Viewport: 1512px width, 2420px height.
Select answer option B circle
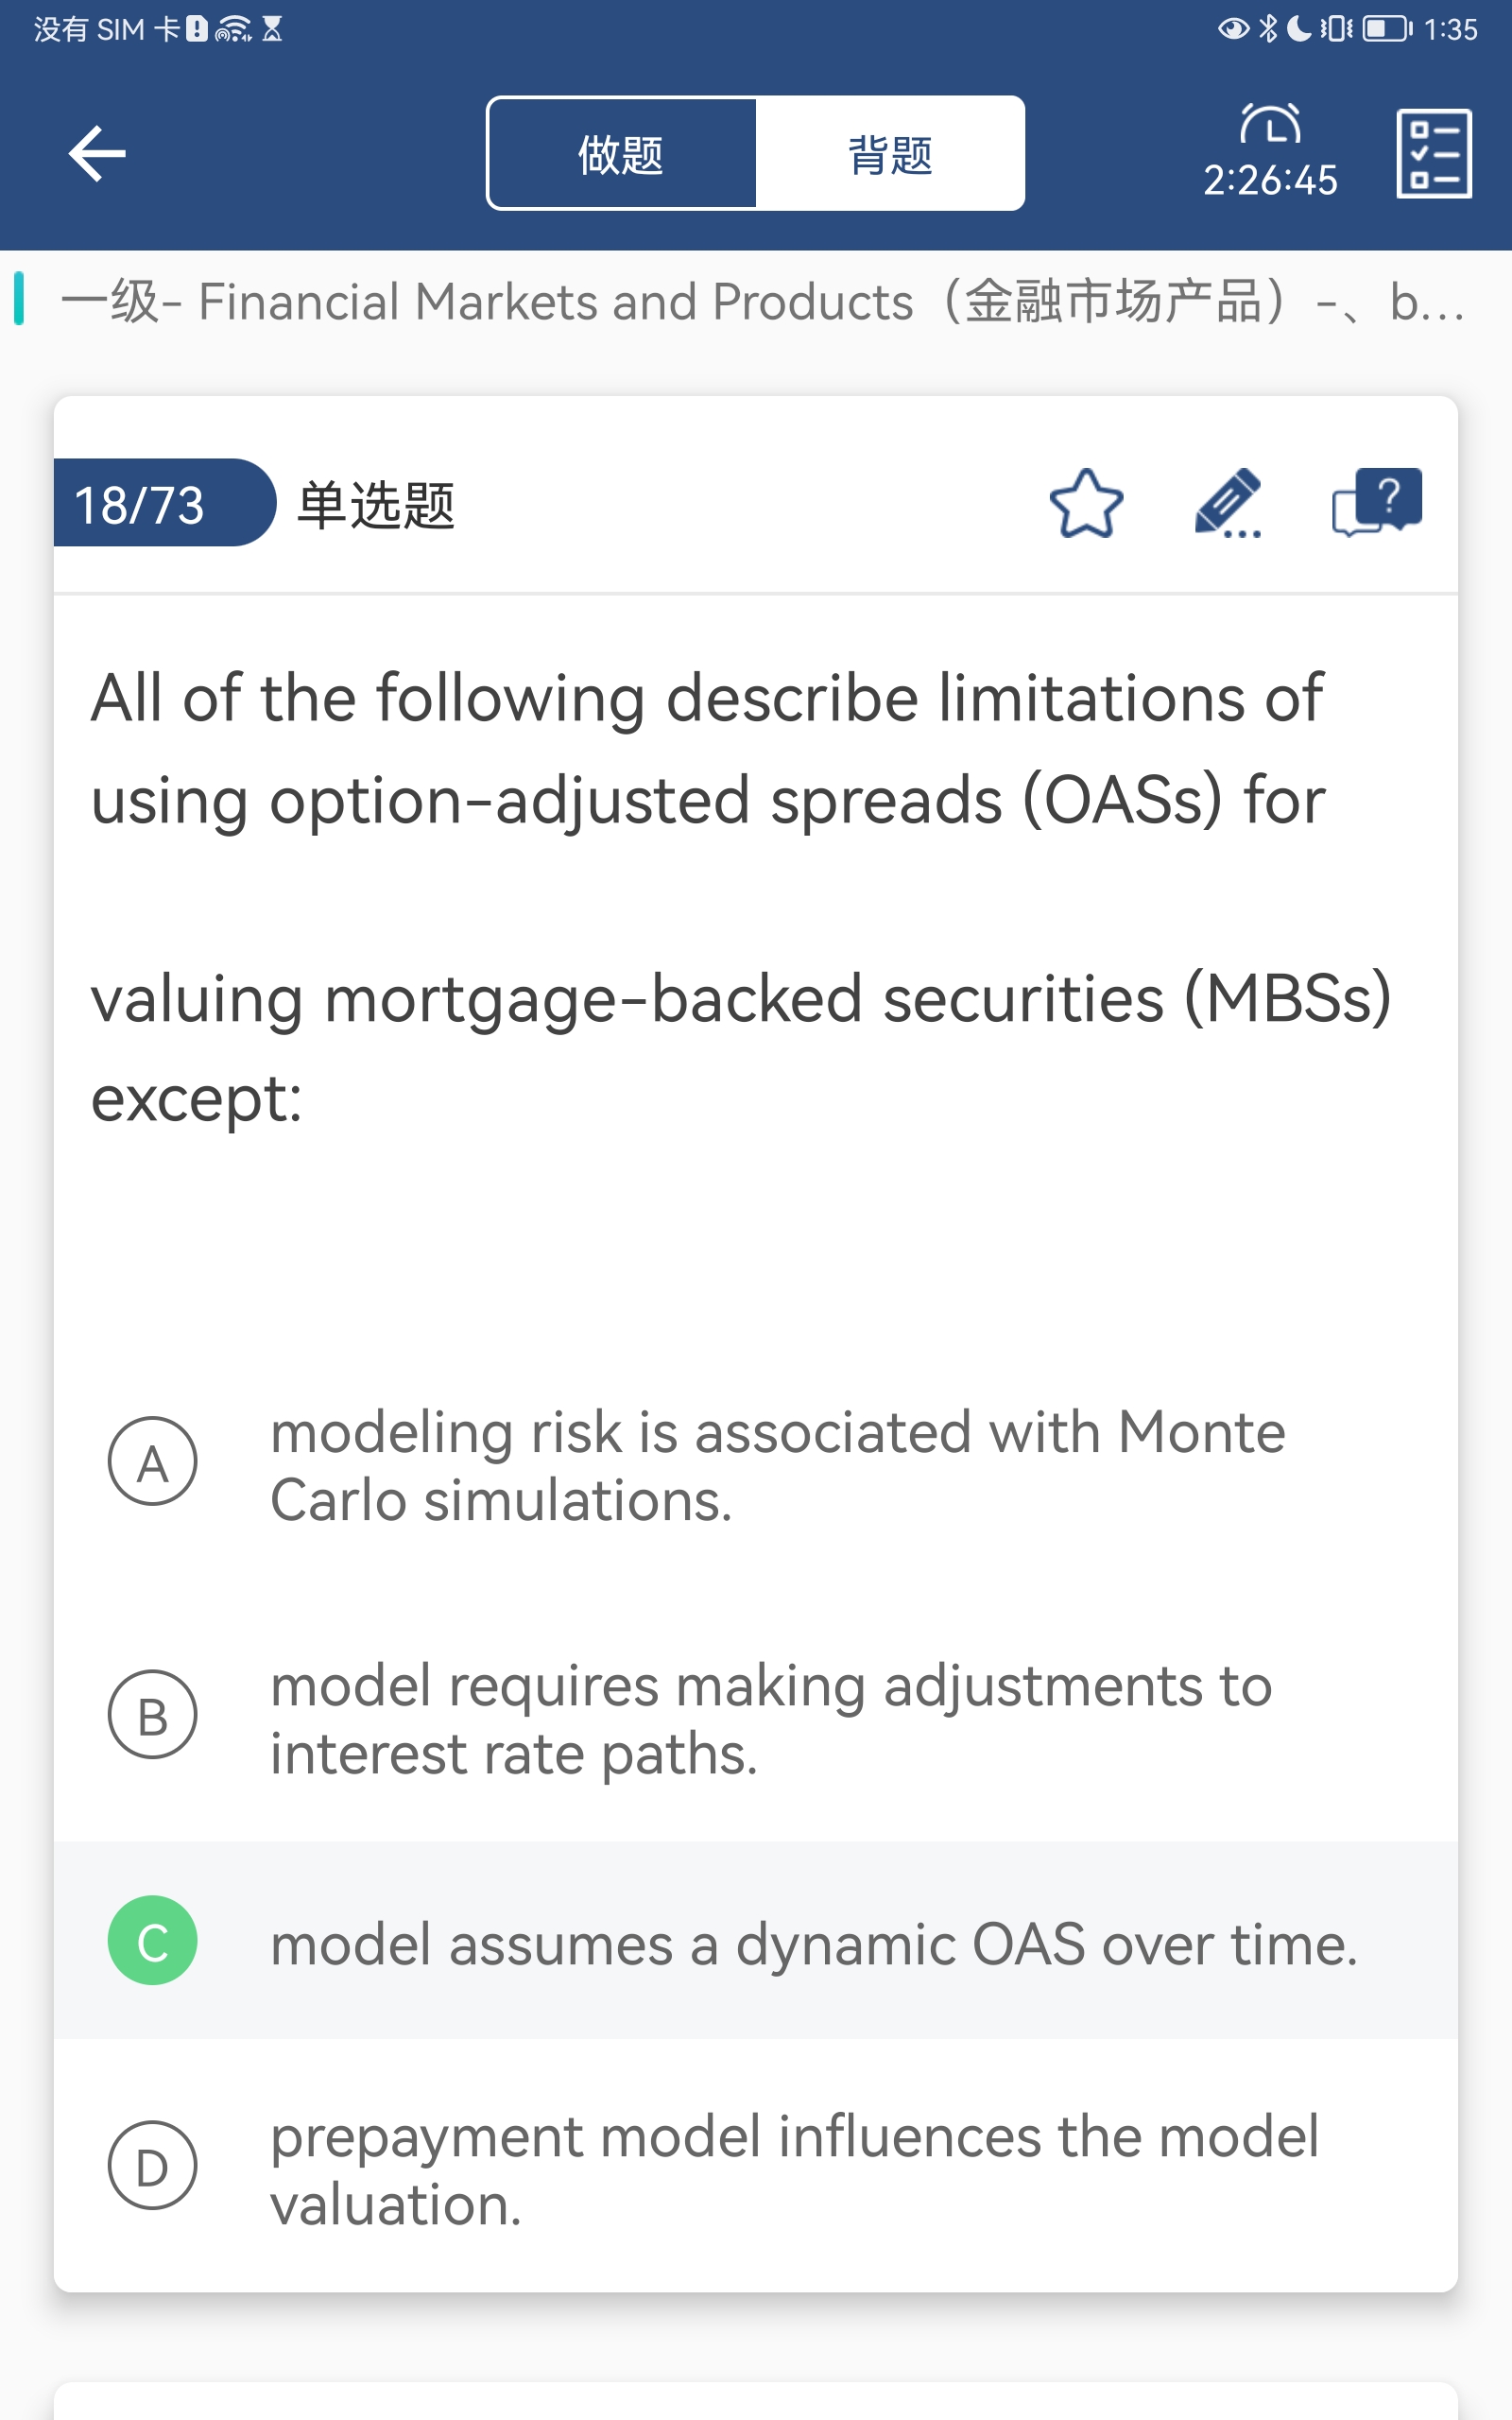(152, 1715)
